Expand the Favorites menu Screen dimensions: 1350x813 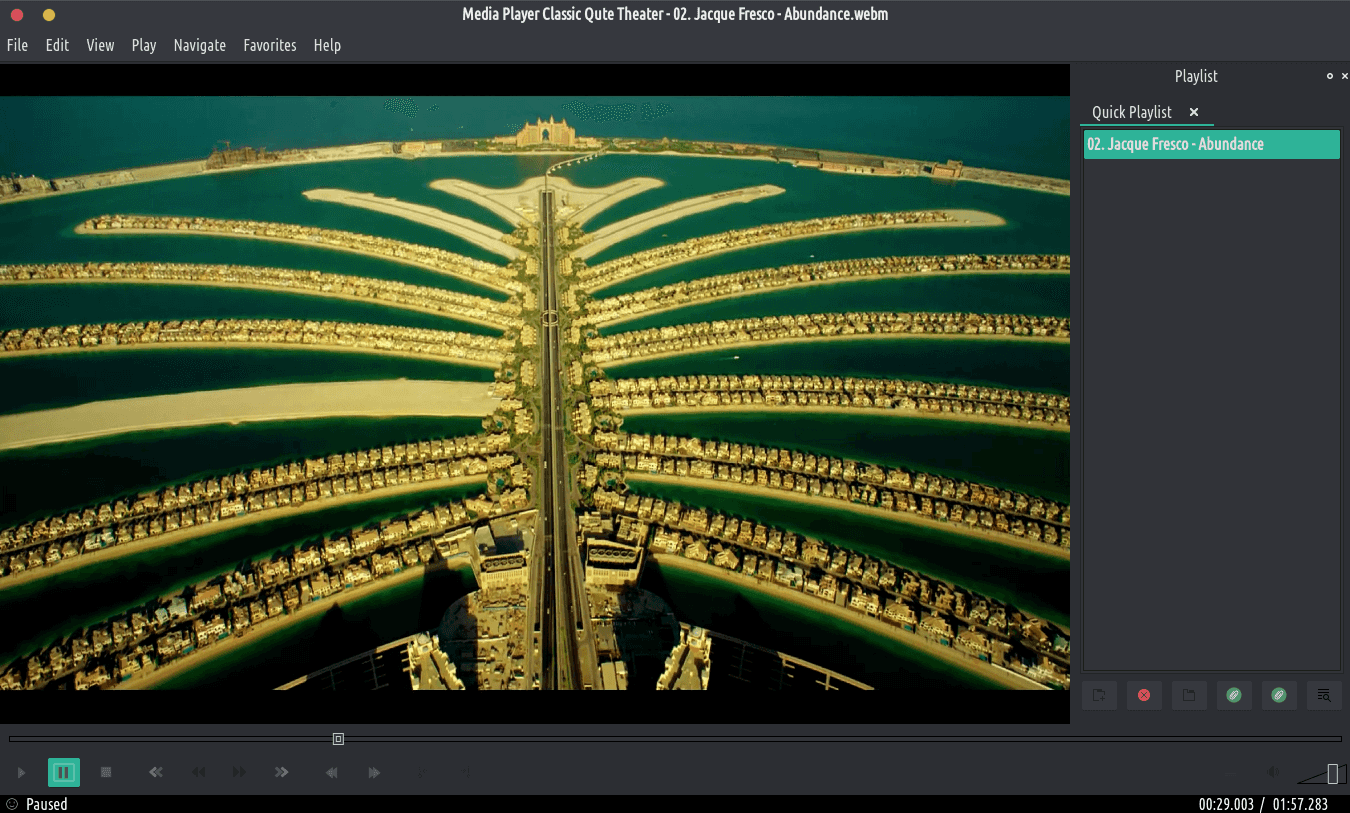[270, 45]
